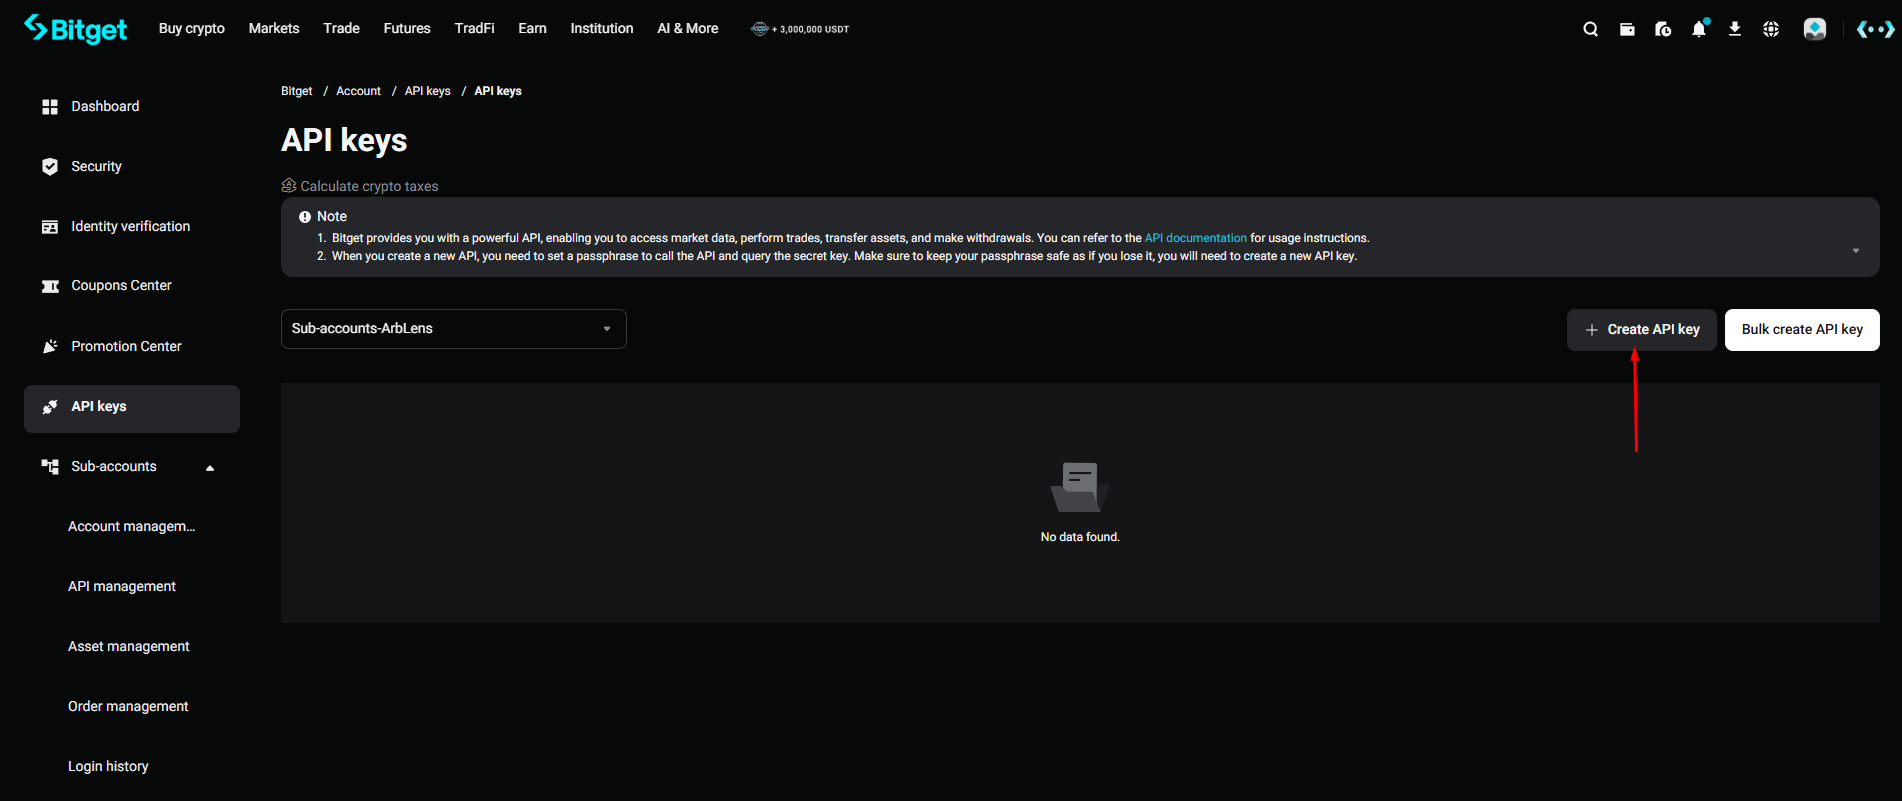
Task: Click the Bitget logo
Action: point(76,29)
